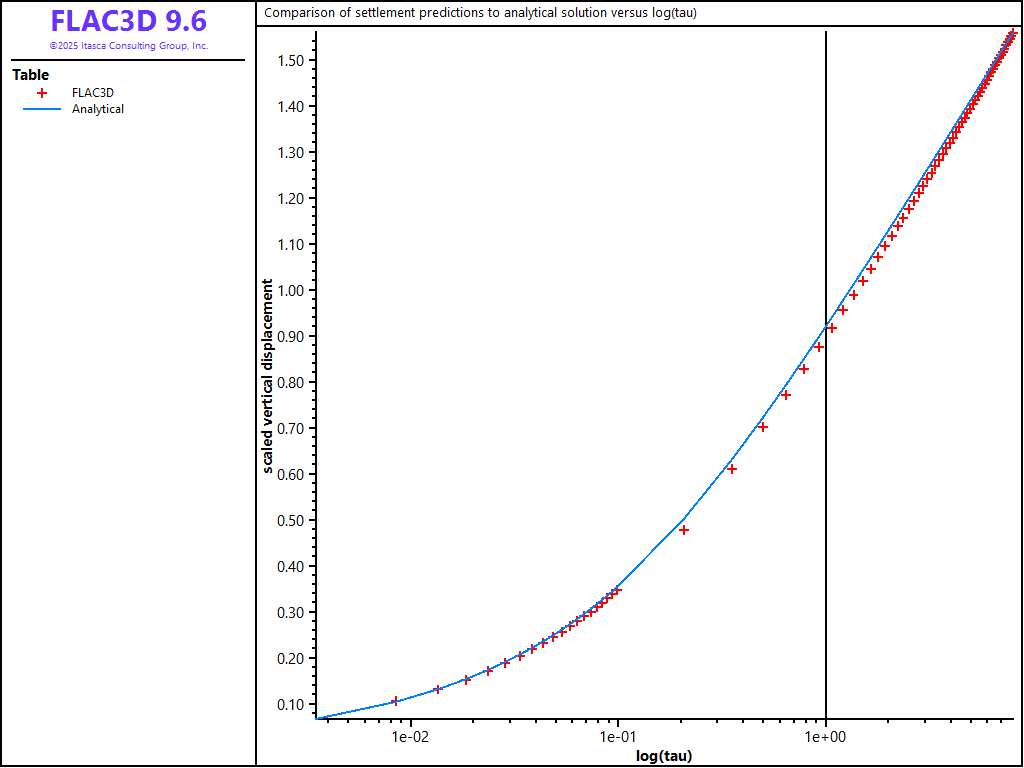The height and width of the screenshot is (768, 1024).
Task: Select the FLAC3D legend label
Action: 92,92
